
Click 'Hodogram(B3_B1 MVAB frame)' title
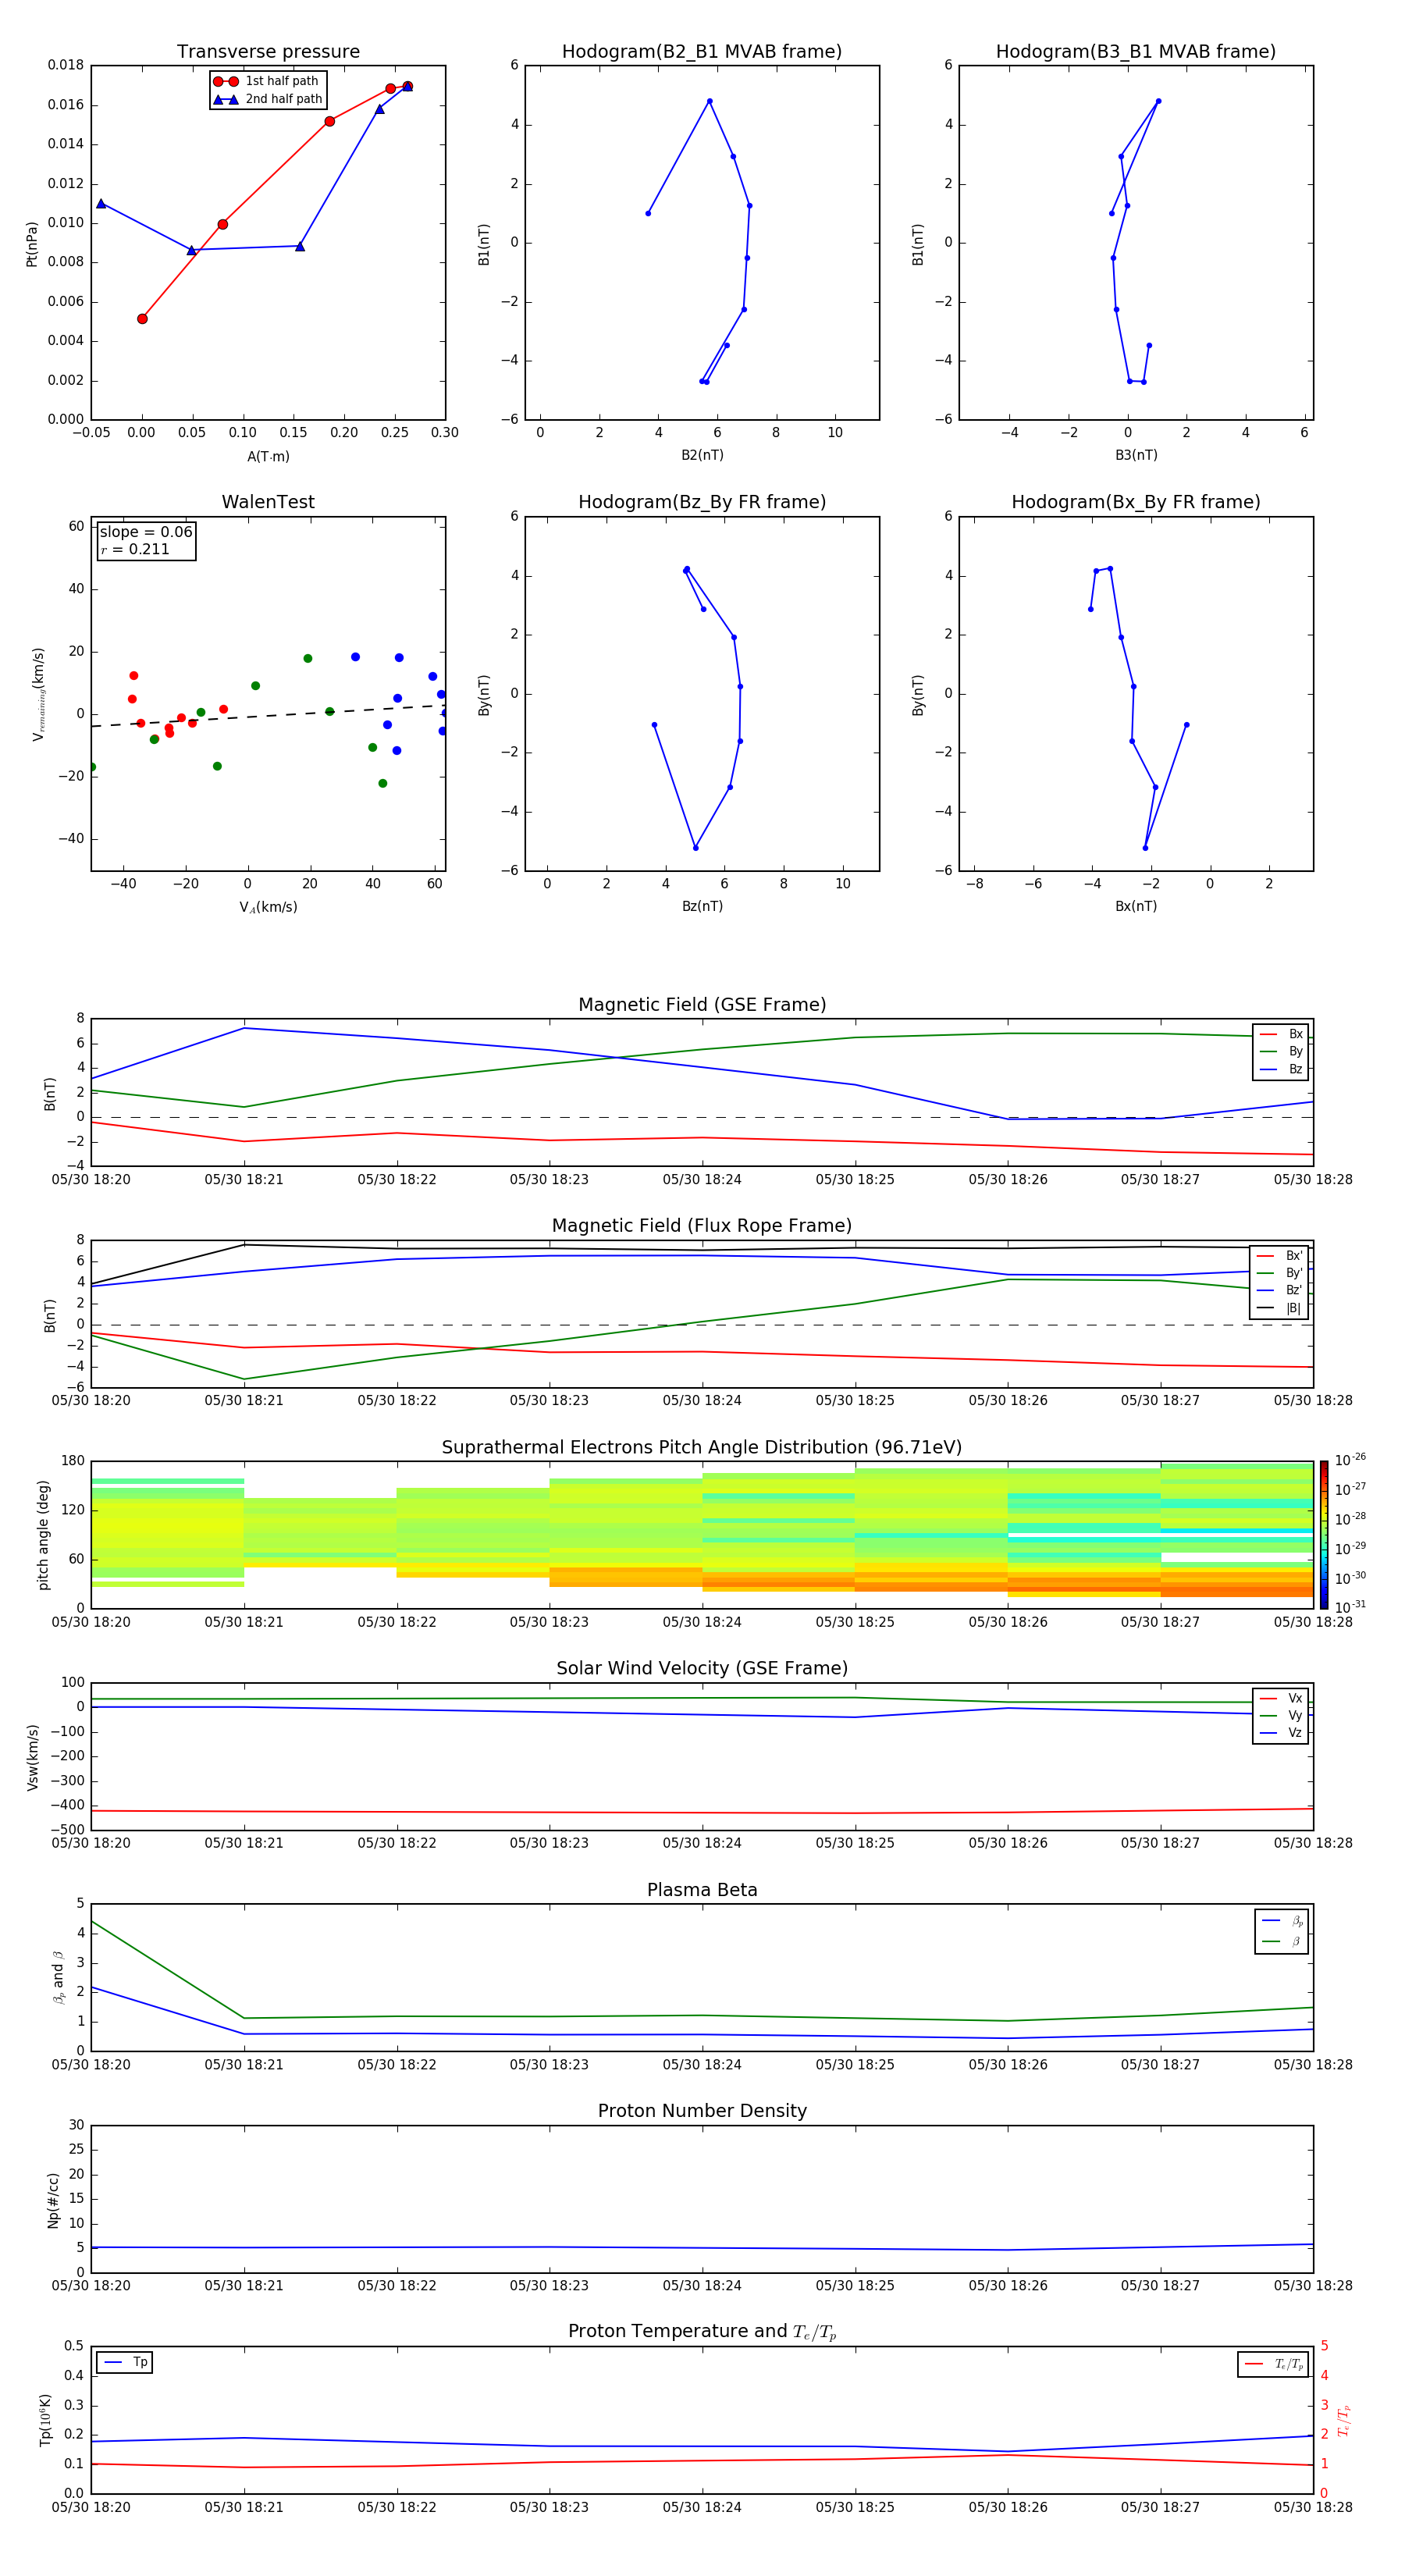(x=1136, y=52)
